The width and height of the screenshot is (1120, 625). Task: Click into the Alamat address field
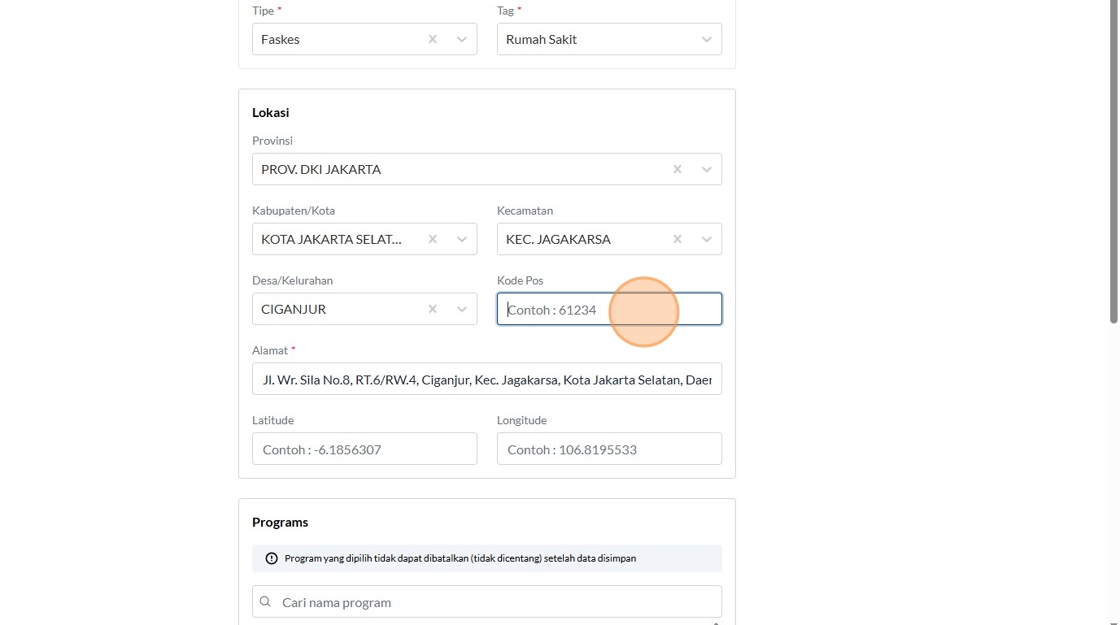click(487, 379)
